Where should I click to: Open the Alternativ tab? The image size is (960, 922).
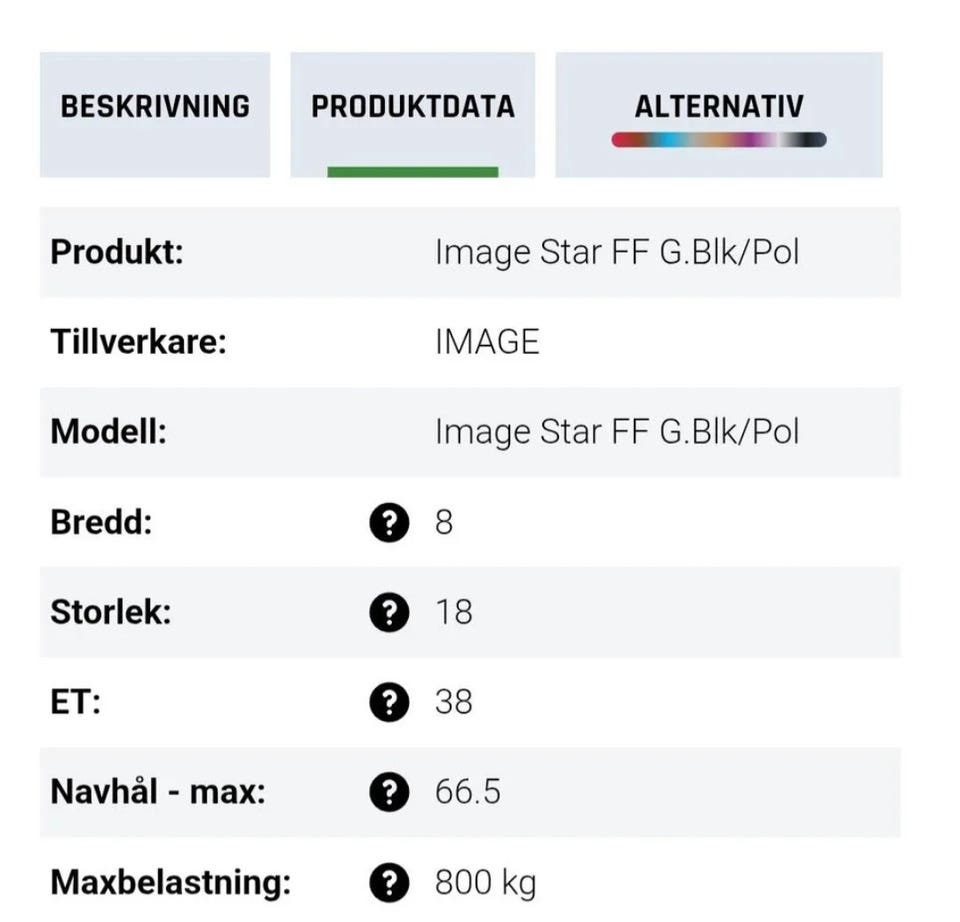718,107
